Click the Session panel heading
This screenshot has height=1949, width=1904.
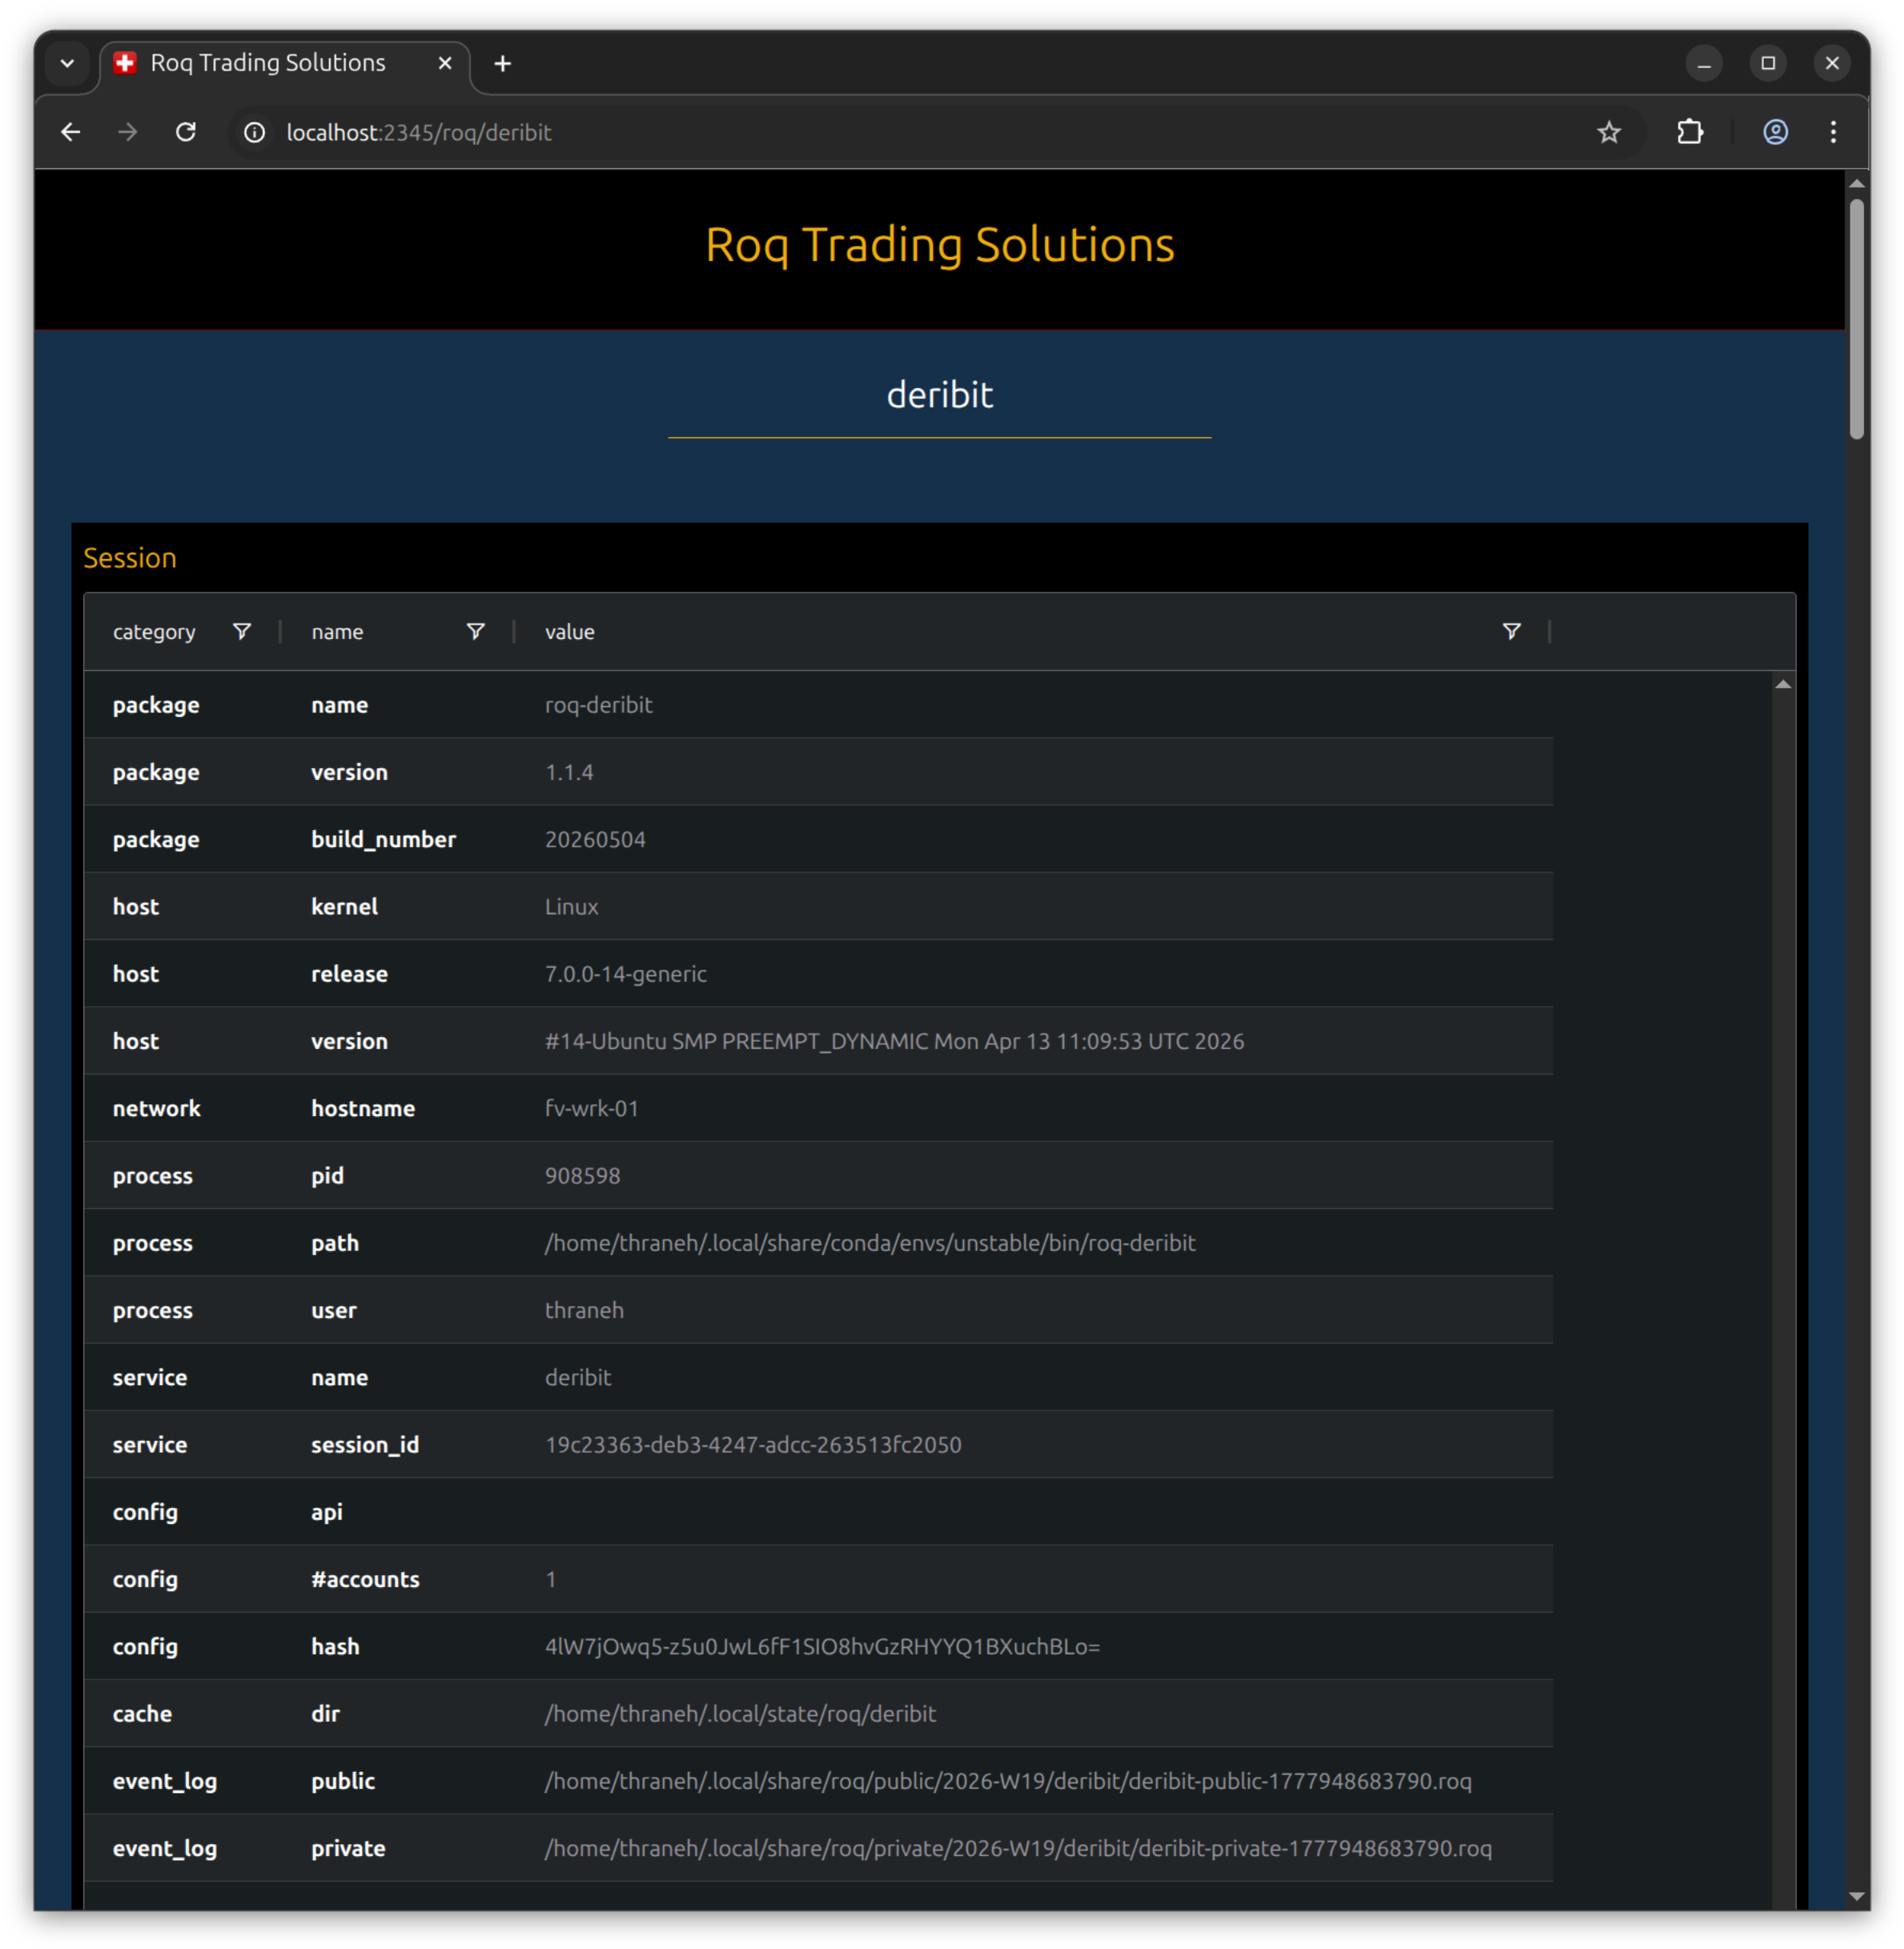(x=130, y=558)
